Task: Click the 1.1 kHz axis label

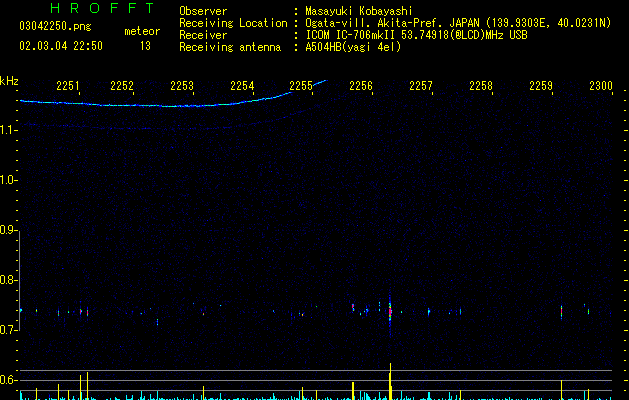Action: point(8,130)
